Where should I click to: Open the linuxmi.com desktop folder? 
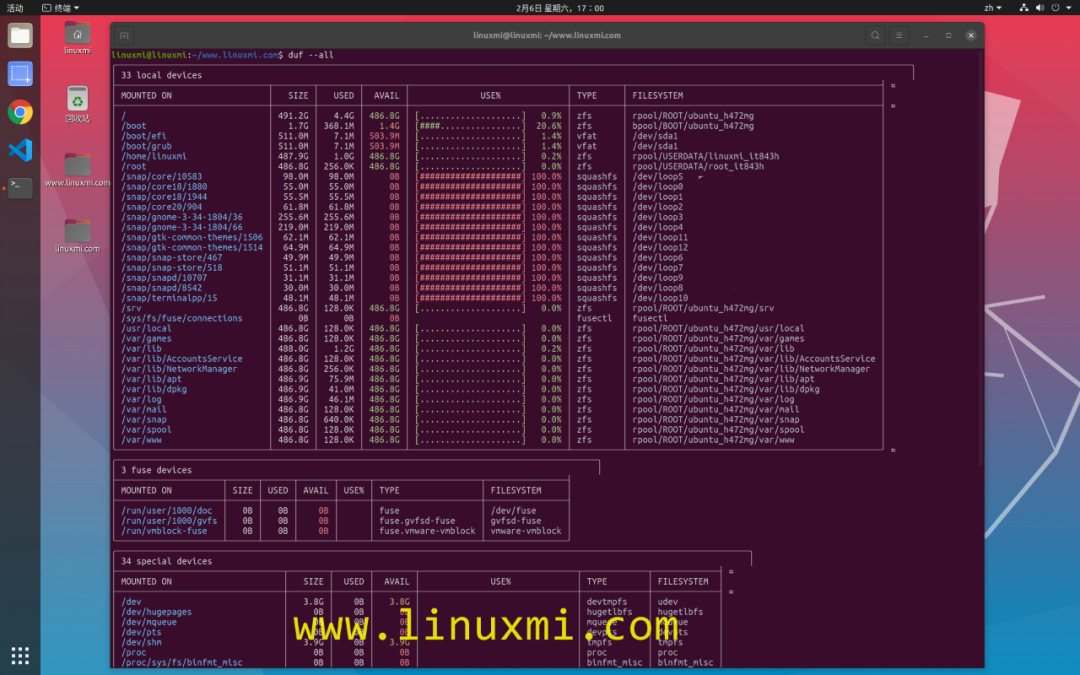click(x=77, y=236)
